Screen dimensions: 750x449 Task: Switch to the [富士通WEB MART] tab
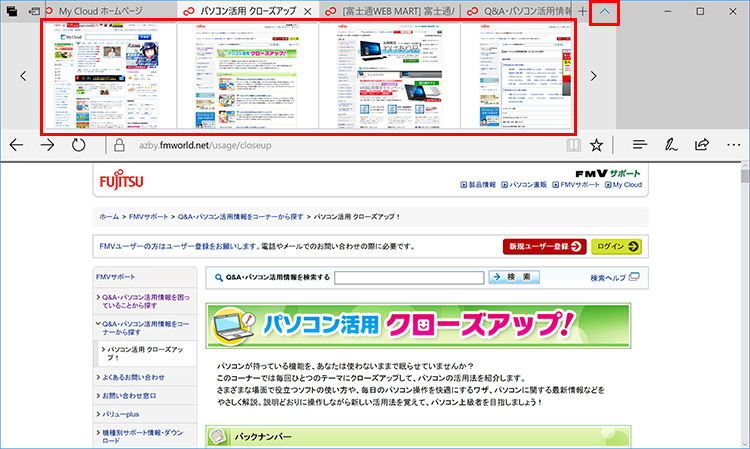tap(390, 11)
